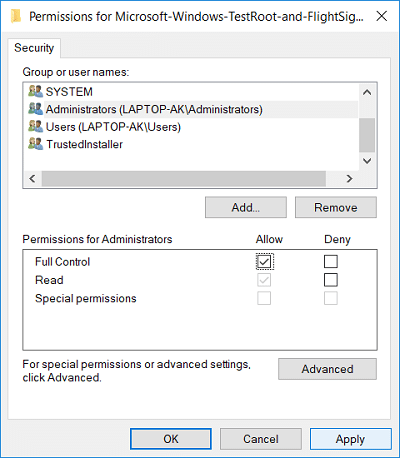Click the Add... button
Image resolution: width=400 pixels, height=458 pixels.
click(246, 207)
